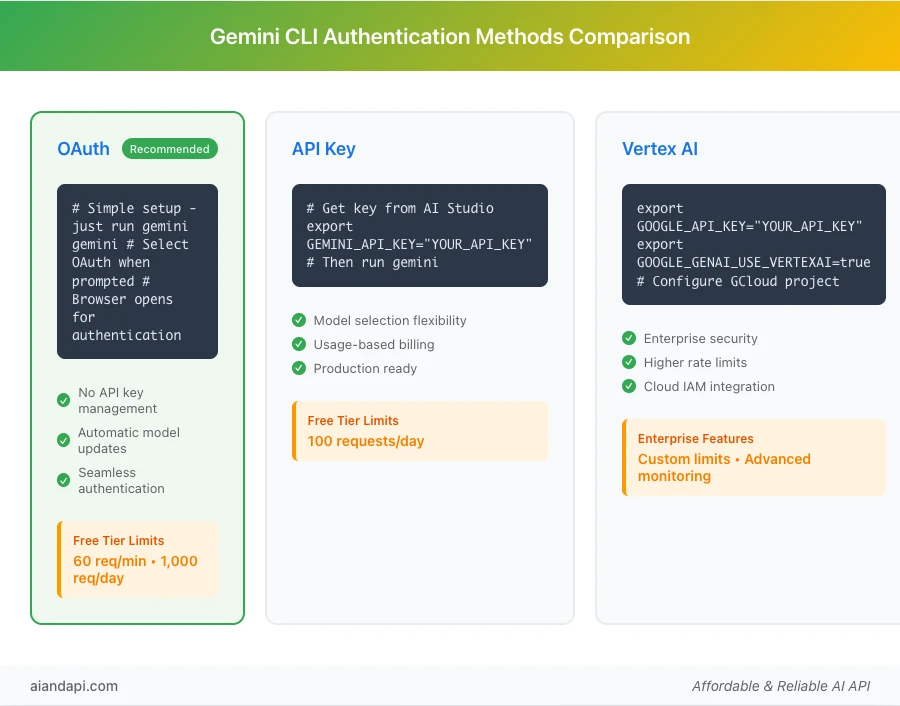900x706 pixels.
Task: Select the Vertex AI card heading
Action: click(x=660, y=149)
